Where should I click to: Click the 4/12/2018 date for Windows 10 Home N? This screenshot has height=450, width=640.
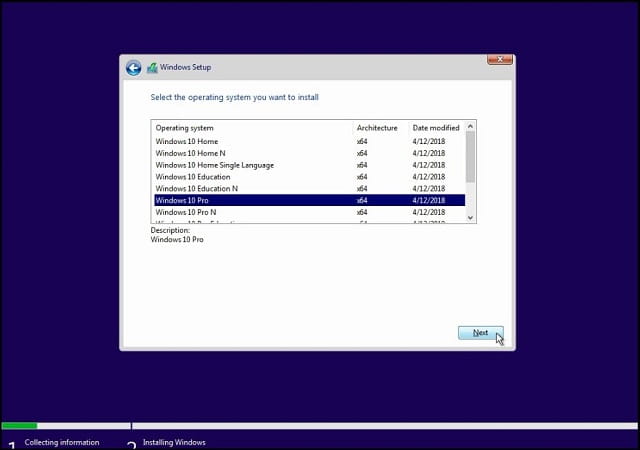(x=429, y=153)
